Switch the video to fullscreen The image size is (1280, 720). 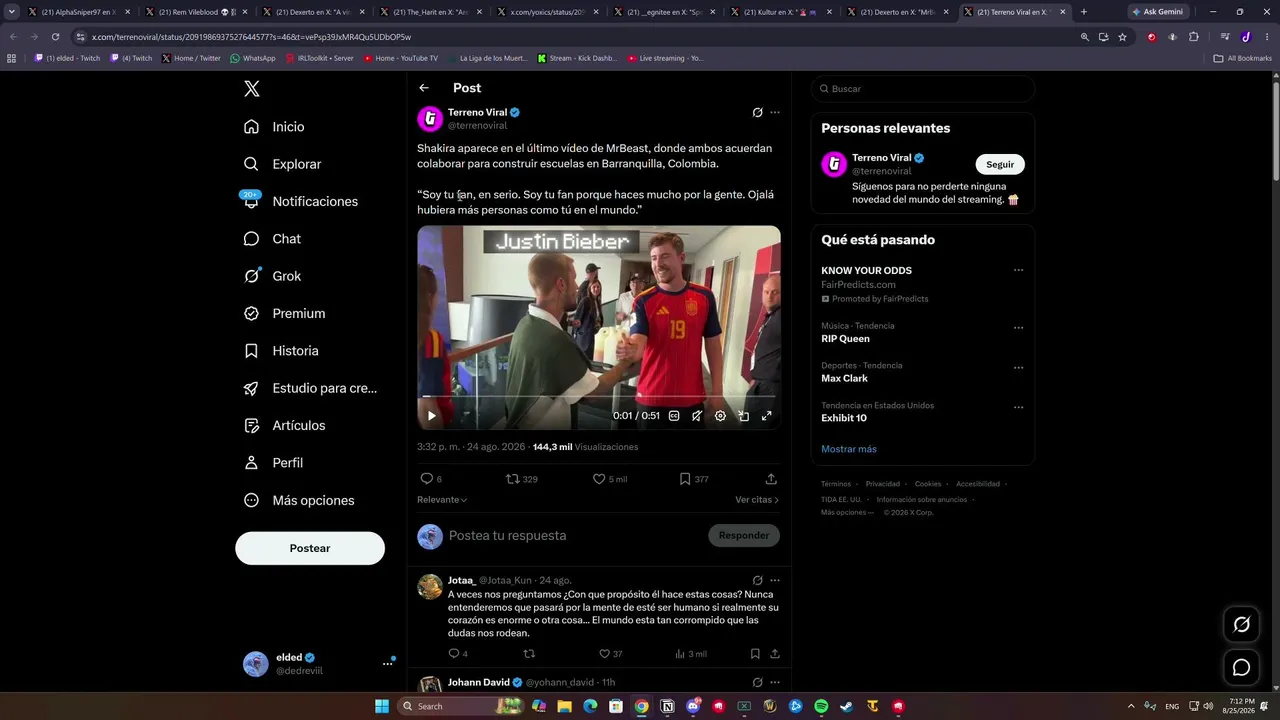pos(766,416)
